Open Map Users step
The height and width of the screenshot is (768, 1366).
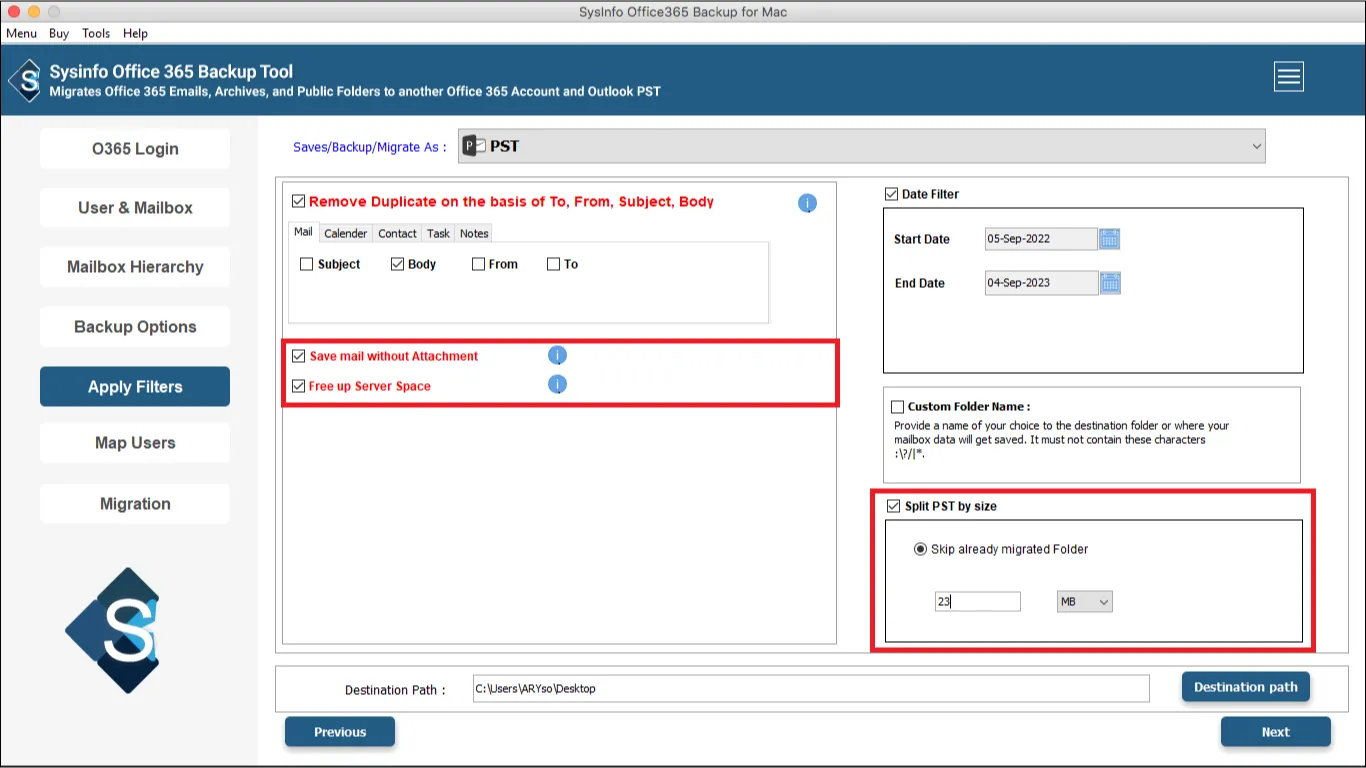coord(135,443)
